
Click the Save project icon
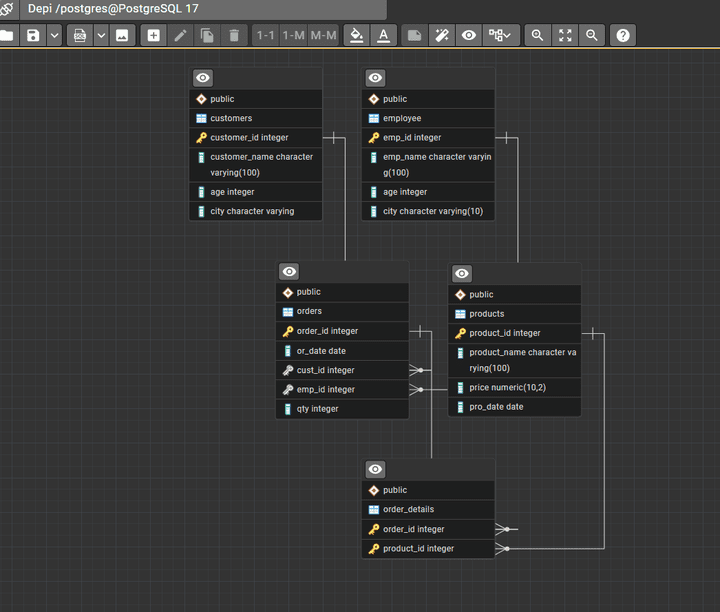(x=33, y=35)
